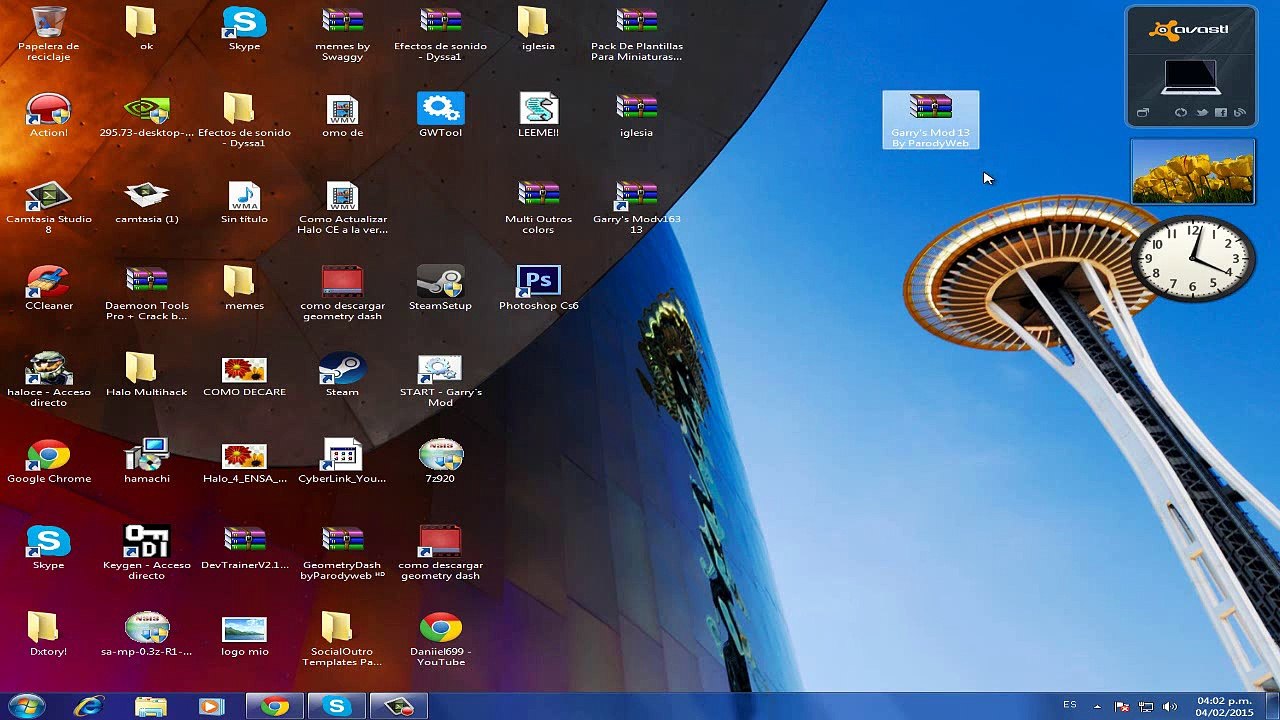Select the Skype shortcut beside the Keygen icon
Viewport: 1280px width, 720px height.
pos(48,548)
